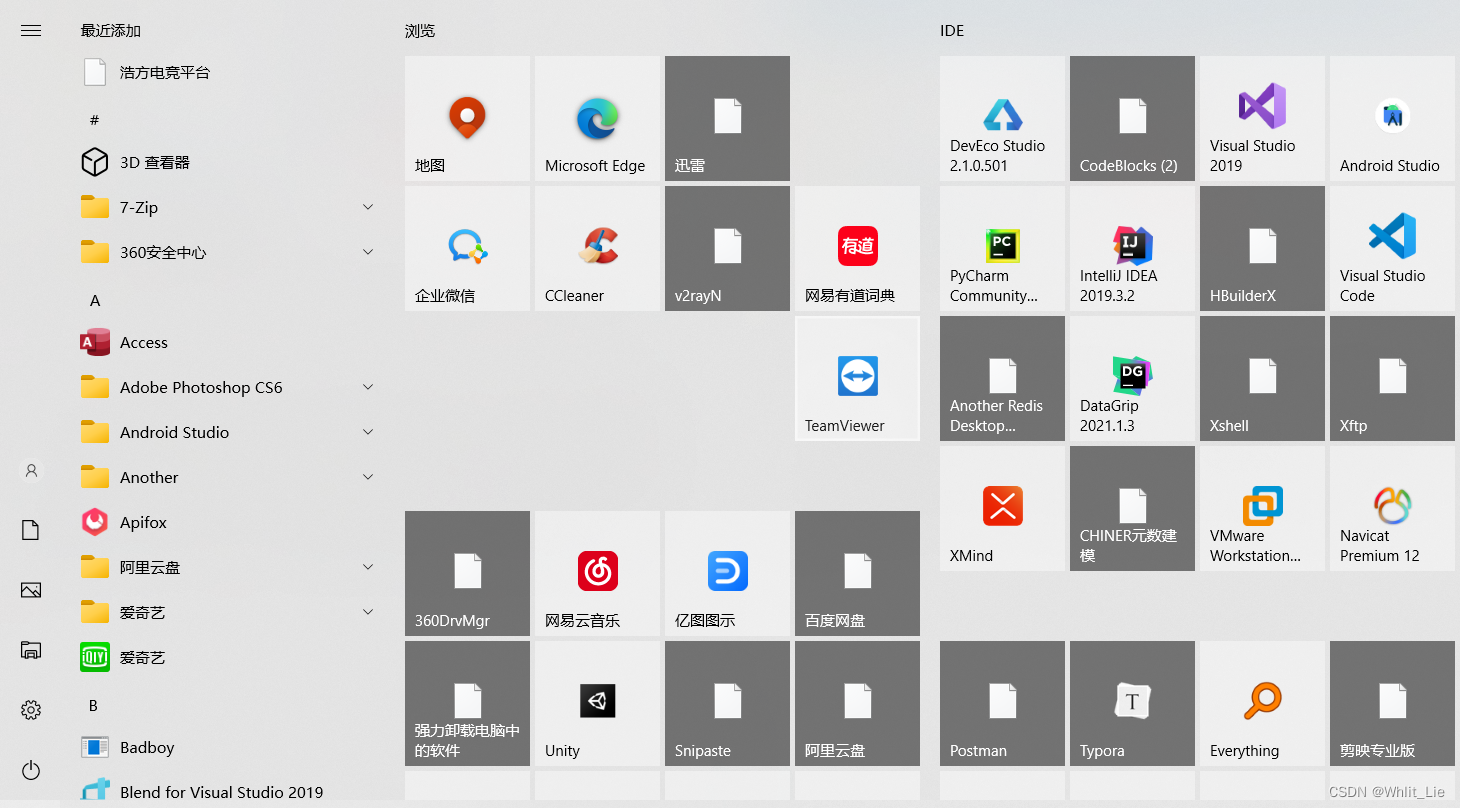
Task: Open Visual Studio Code tile
Action: [x=1392, y=248]
